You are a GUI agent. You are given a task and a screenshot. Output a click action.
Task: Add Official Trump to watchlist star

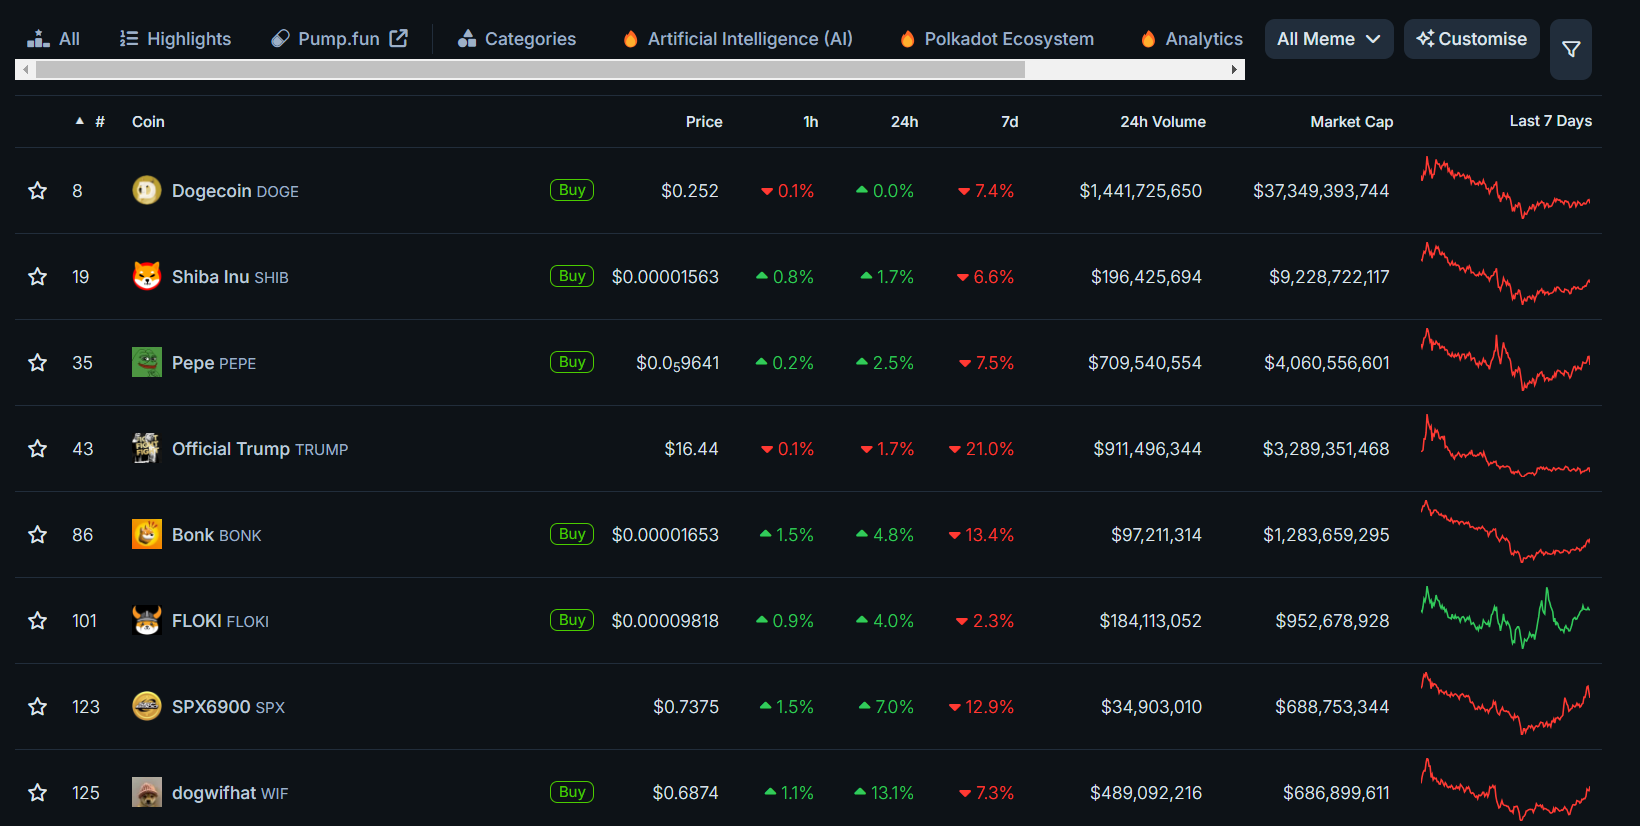click(x=38, y=448)
